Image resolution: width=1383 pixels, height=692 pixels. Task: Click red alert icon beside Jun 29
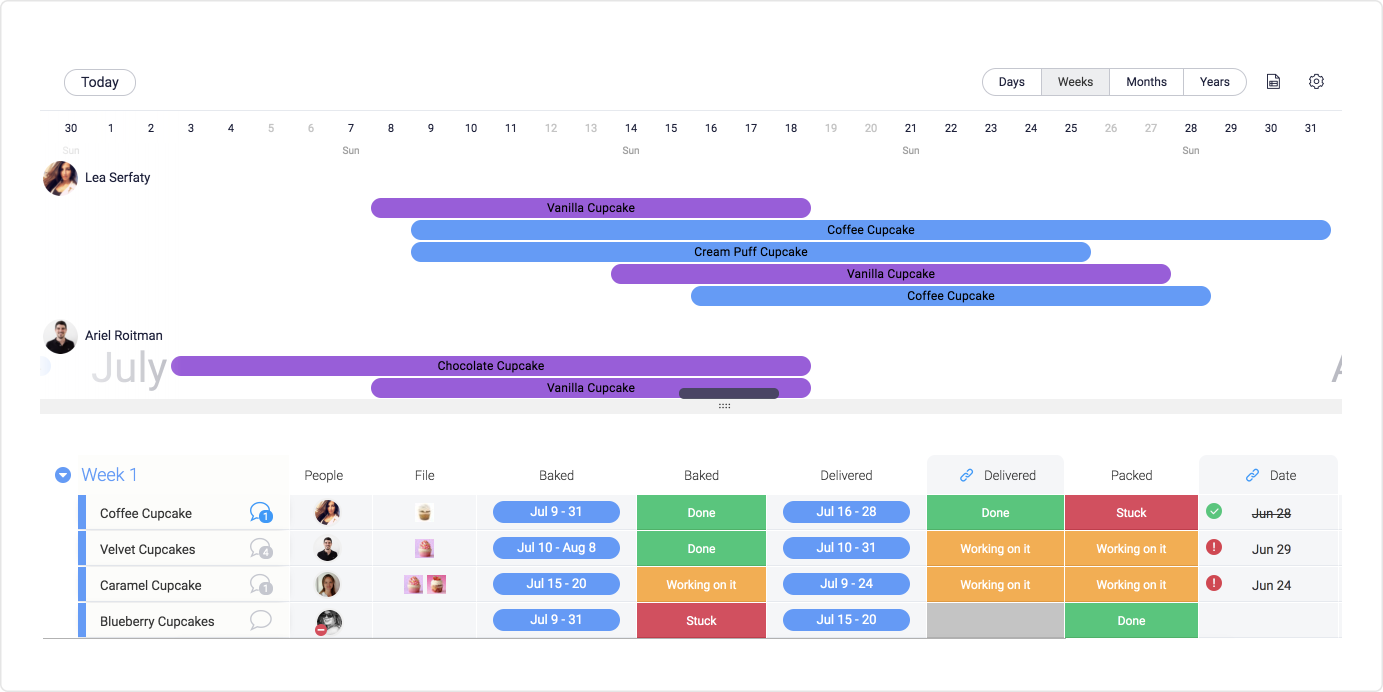tap(1214, 547)
